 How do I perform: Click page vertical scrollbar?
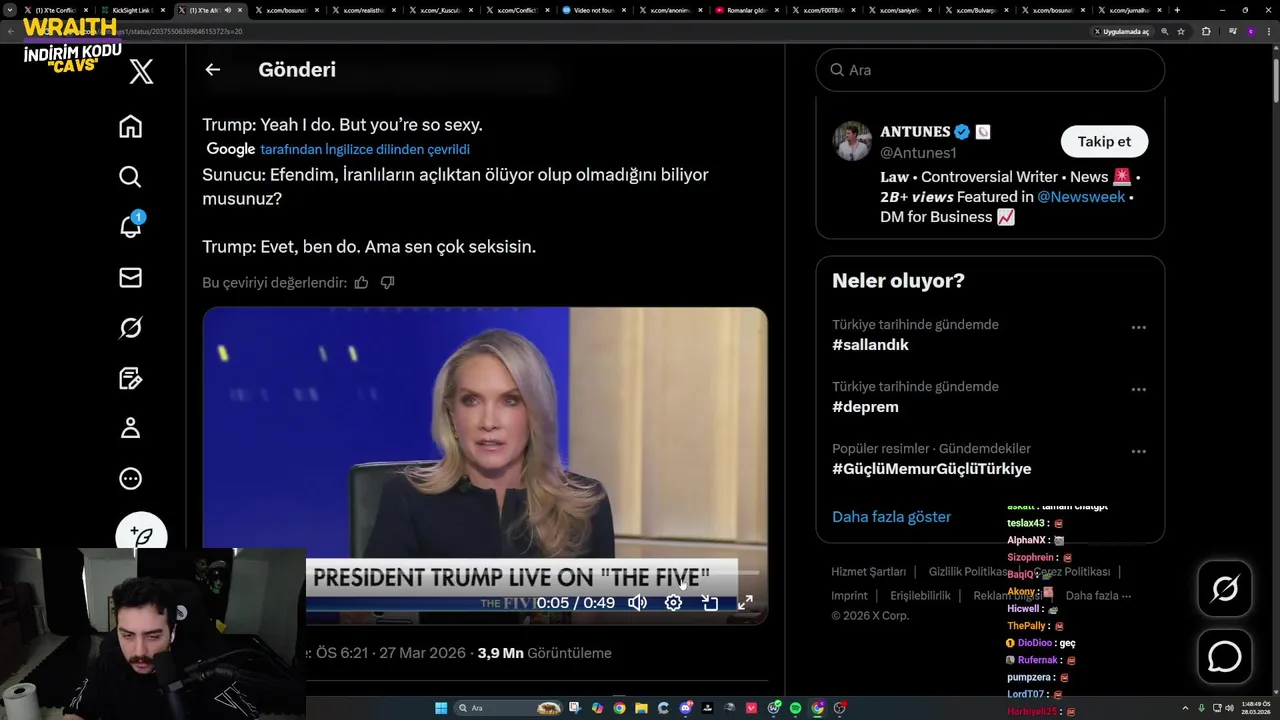click(x=1275, y=80)
